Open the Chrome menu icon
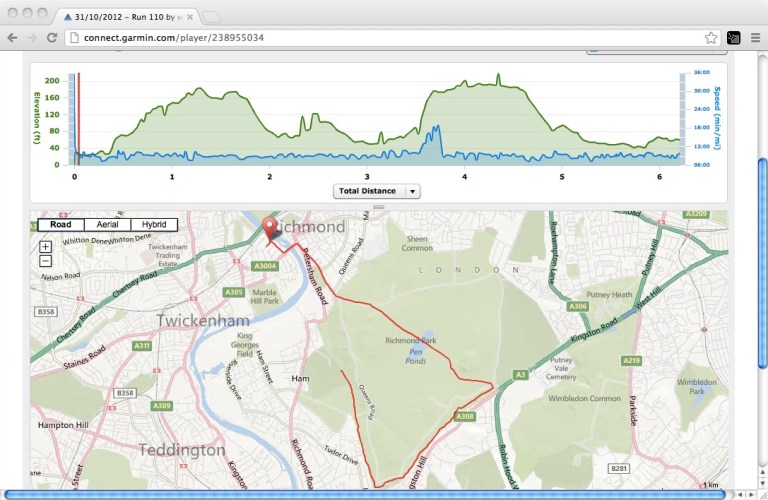The image size is (768, 500). 755,37
